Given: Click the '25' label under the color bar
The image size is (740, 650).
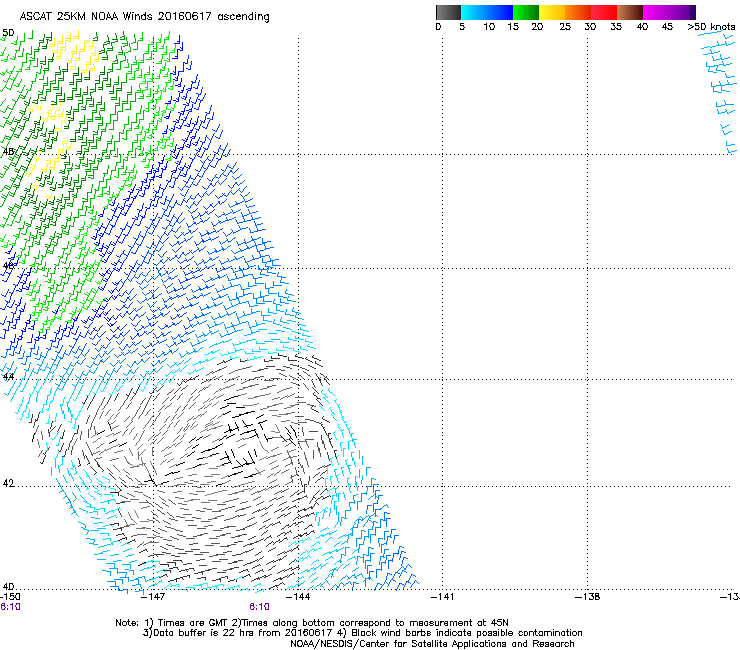Looking at the screenshot, I should coord(565,27).
